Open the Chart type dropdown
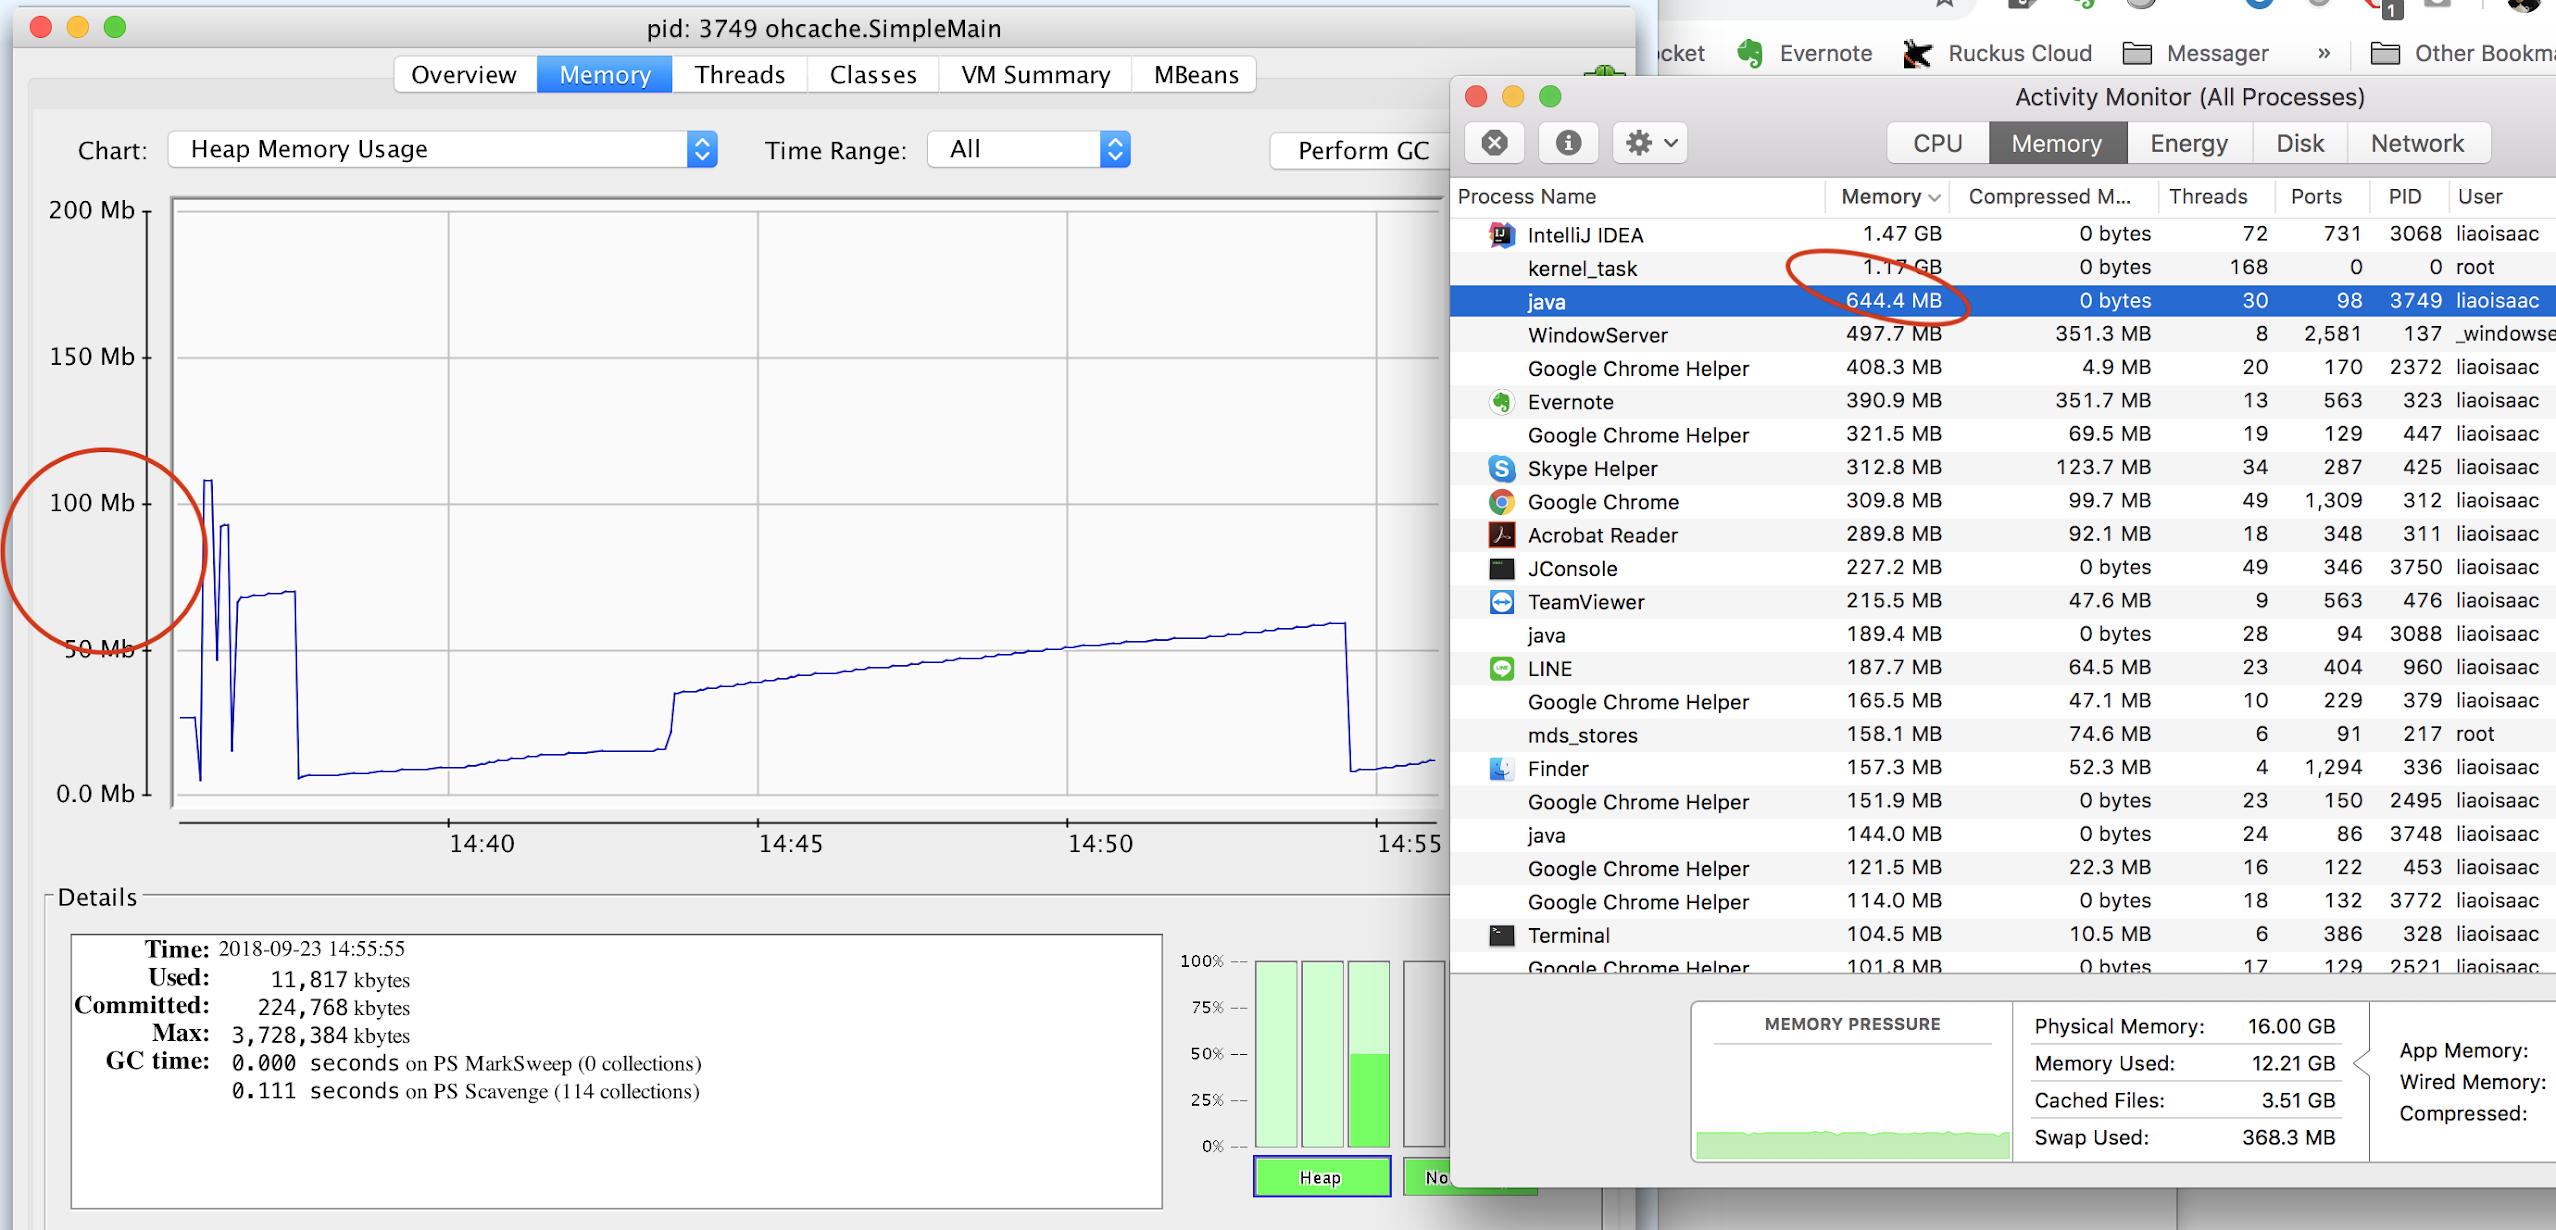The image size is (2556, 1230). (442, 150)
